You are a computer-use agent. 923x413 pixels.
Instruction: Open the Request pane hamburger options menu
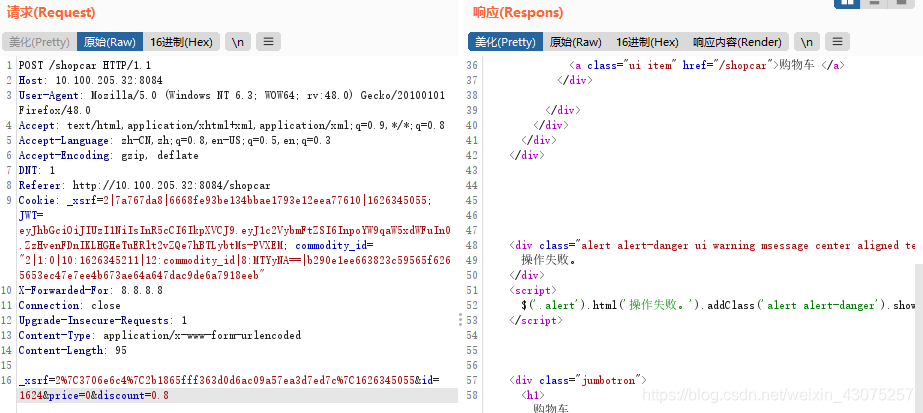268,42
